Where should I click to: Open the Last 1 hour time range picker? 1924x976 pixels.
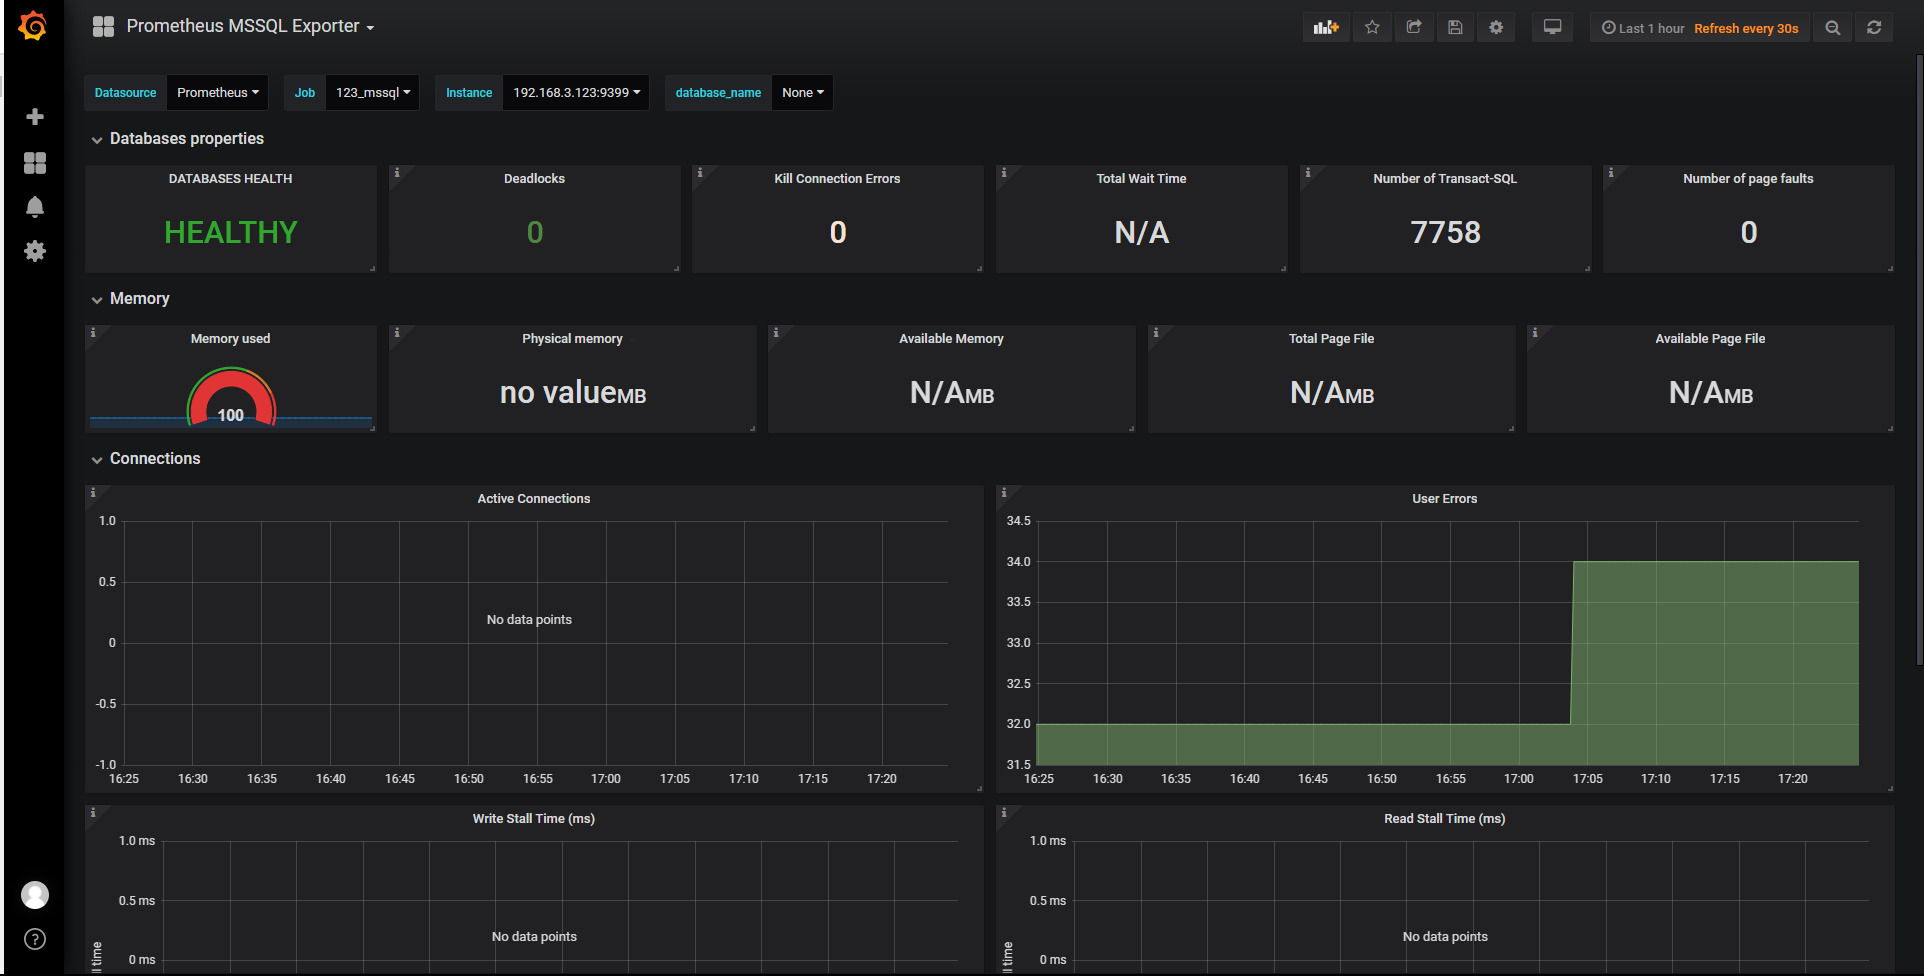(x=1643, y=28)
